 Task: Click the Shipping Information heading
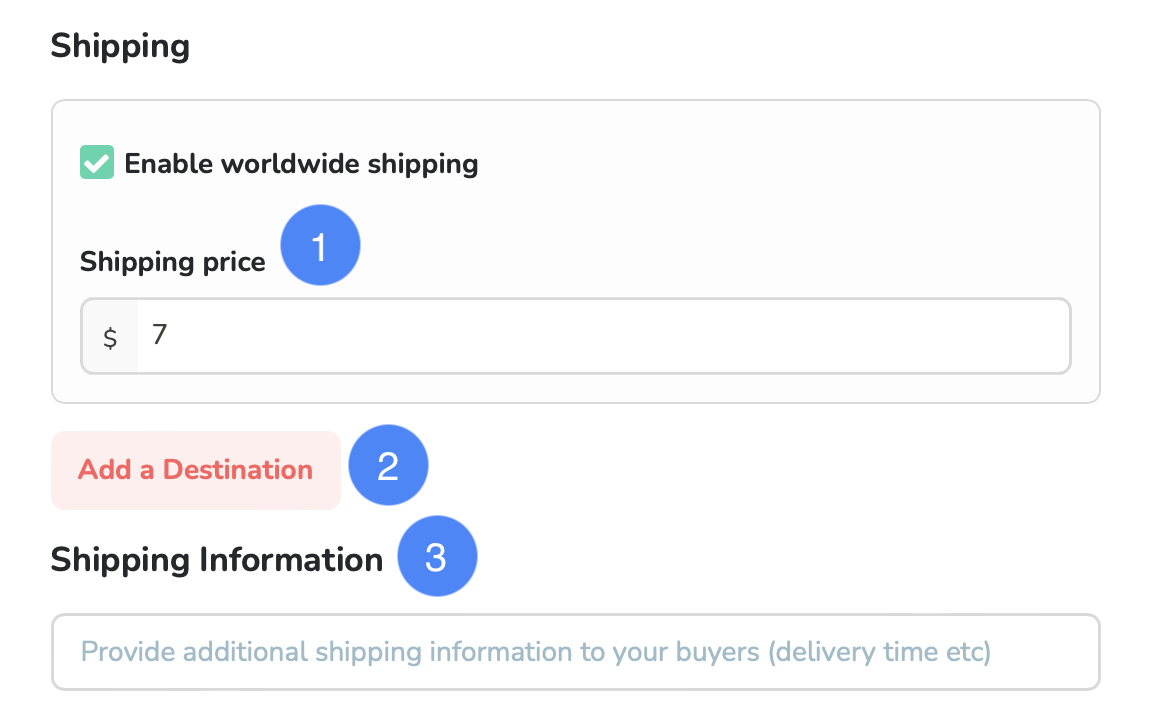[217, 560]
